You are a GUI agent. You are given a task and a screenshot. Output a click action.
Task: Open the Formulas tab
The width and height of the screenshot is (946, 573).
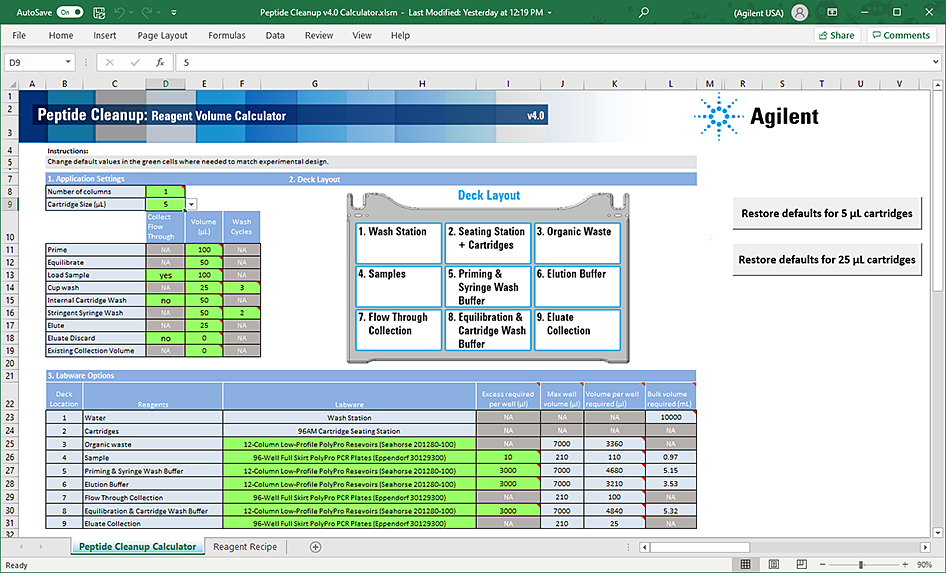click(227, 36)
